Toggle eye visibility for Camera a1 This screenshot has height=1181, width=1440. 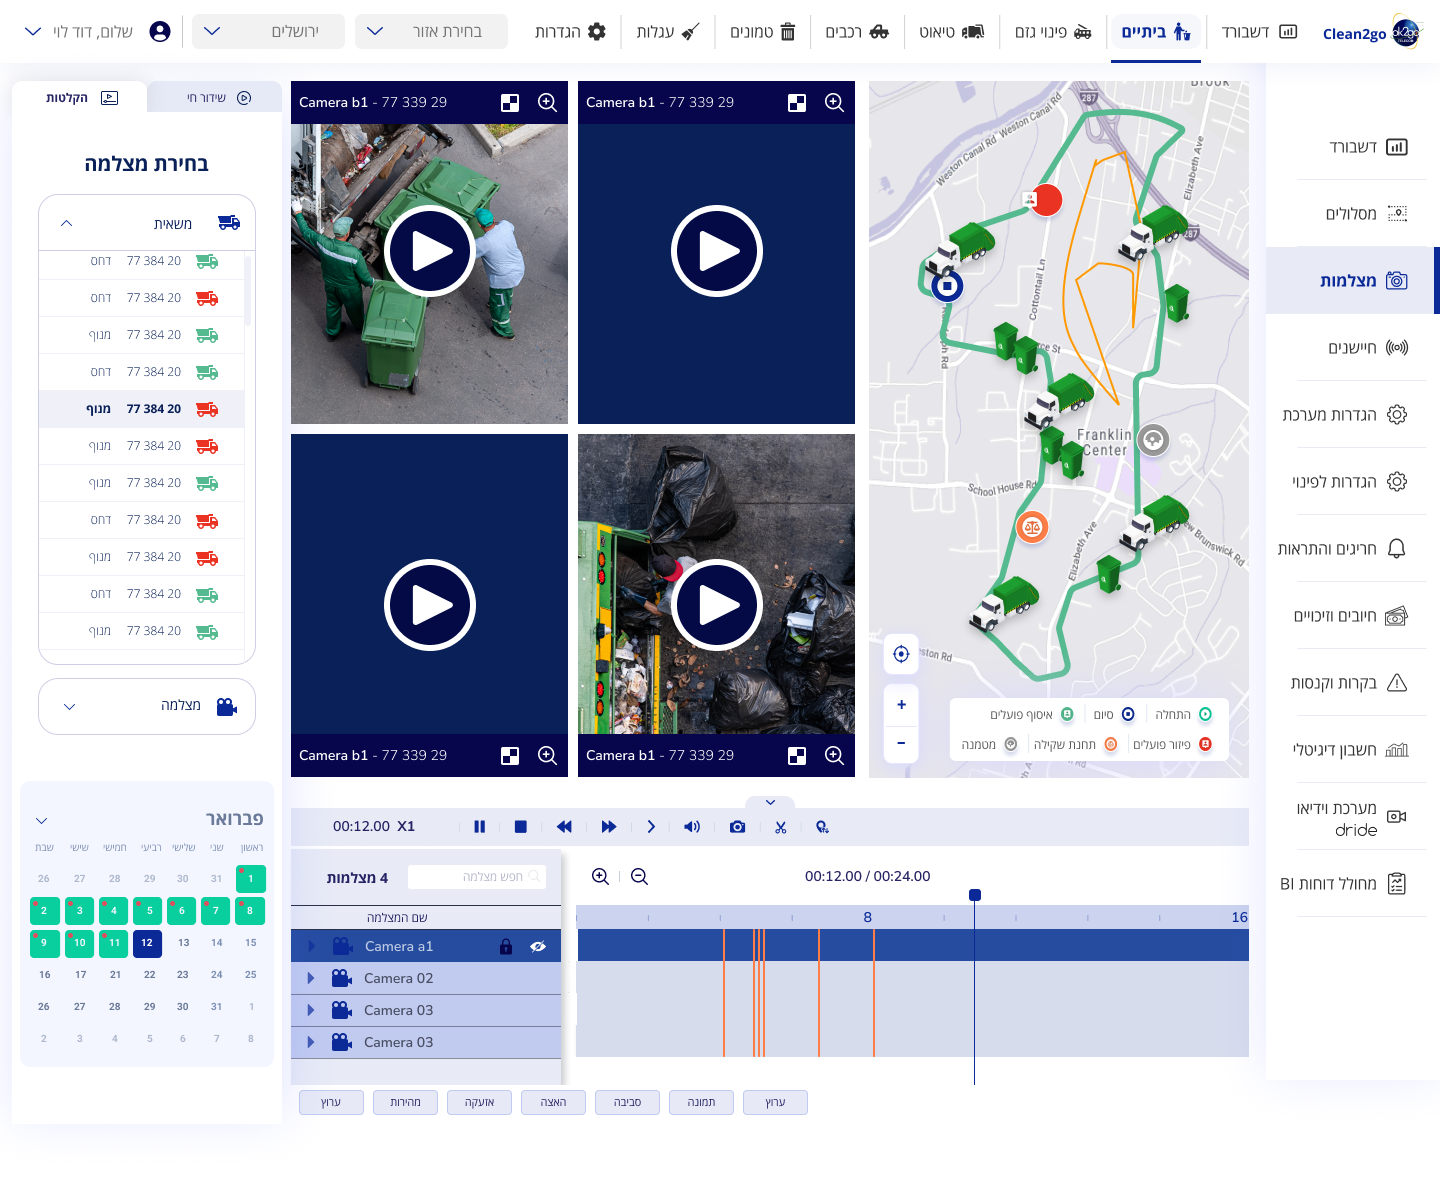coord(538,946)
